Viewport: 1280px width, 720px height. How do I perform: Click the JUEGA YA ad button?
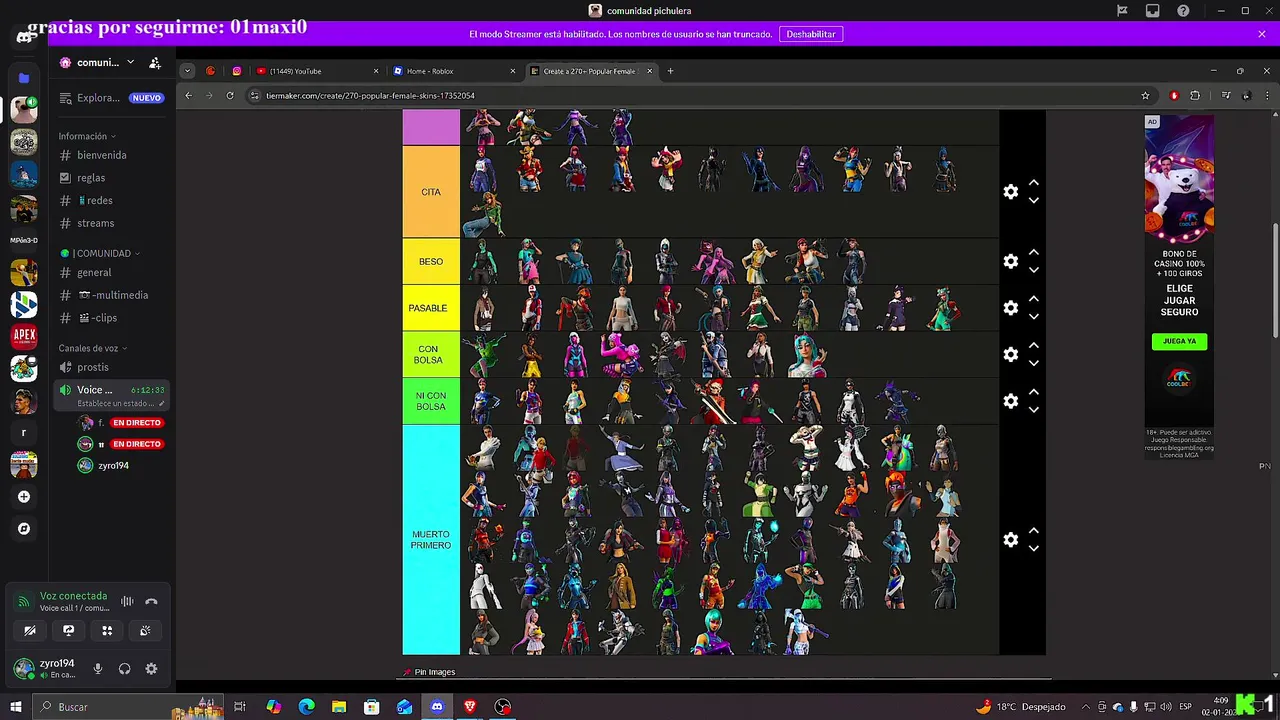pyautogui.click(x=1179, y=341)
